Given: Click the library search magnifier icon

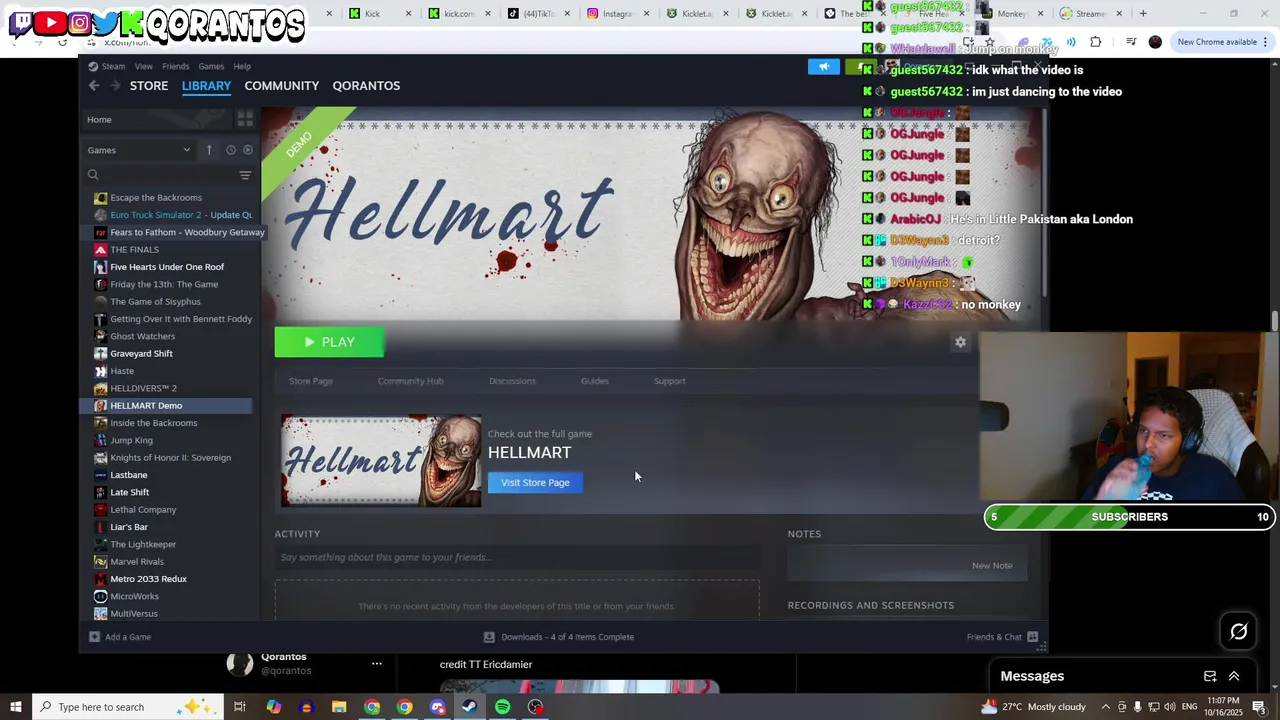Looking at the screenshot, I should [x=93, y=175].
